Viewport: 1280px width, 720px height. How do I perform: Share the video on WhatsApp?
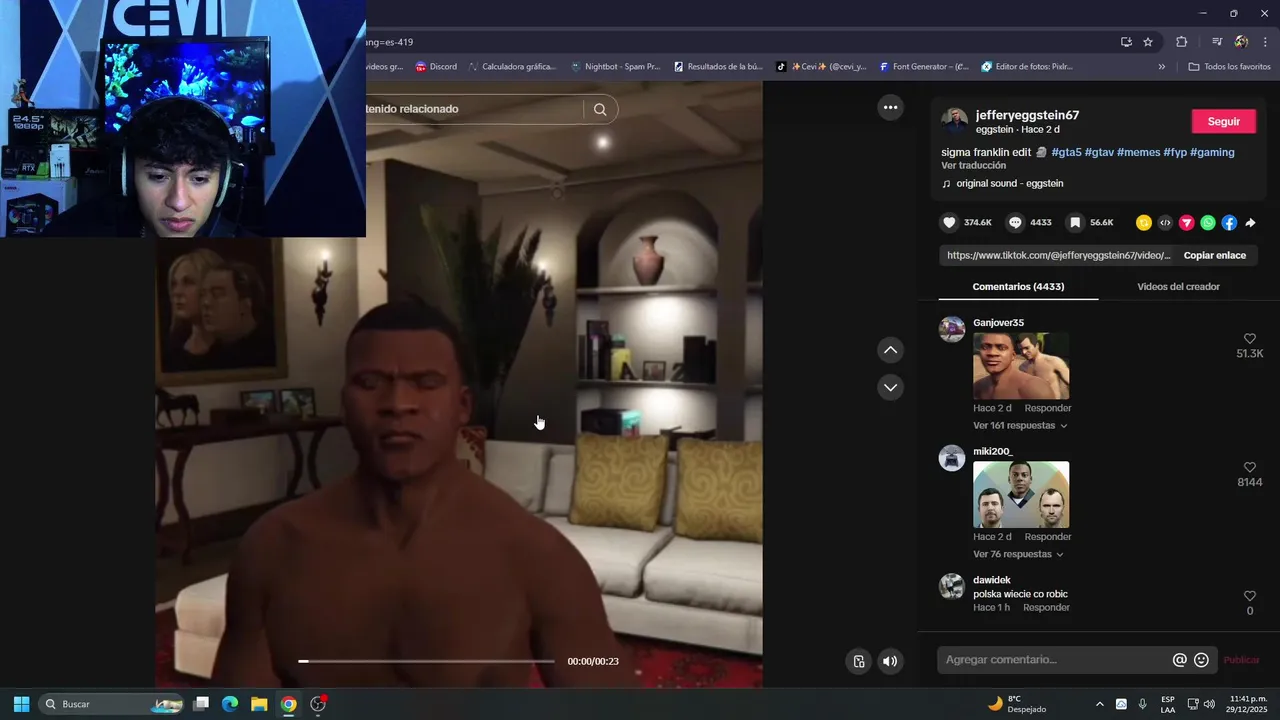(x=1208, y=223)
